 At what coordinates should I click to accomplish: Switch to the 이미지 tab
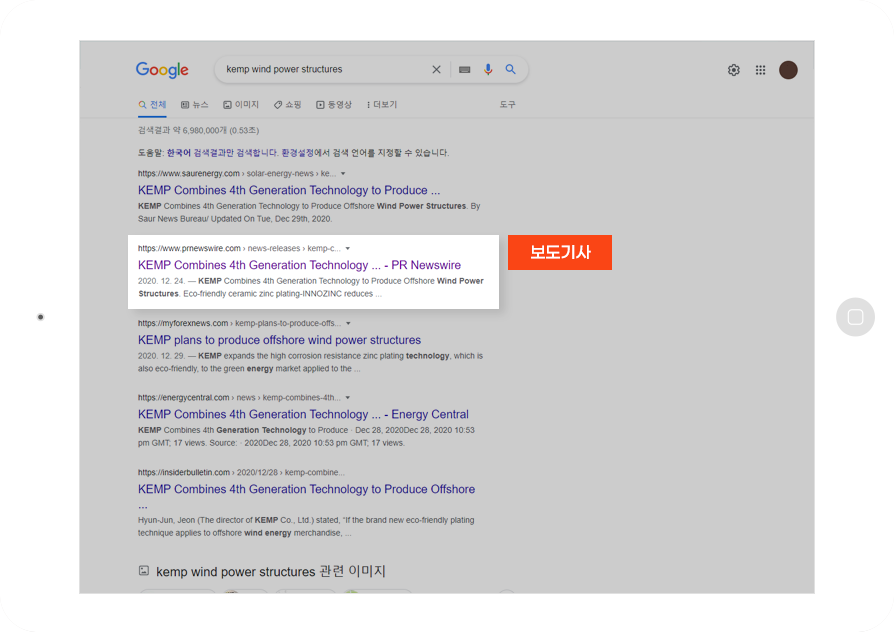click(x=241, y=105)
